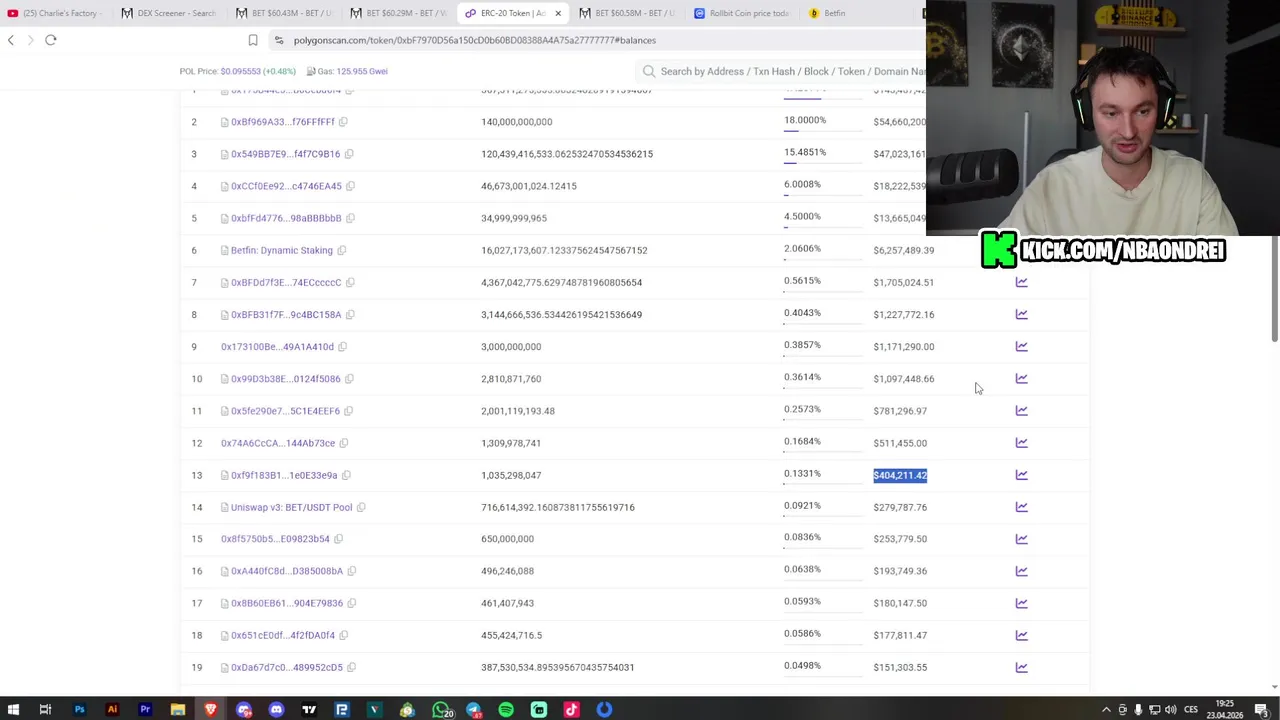1280x720 pixels.
Task: Click the polygonscan.com address bar URL
Action: [x=475, y=40]
